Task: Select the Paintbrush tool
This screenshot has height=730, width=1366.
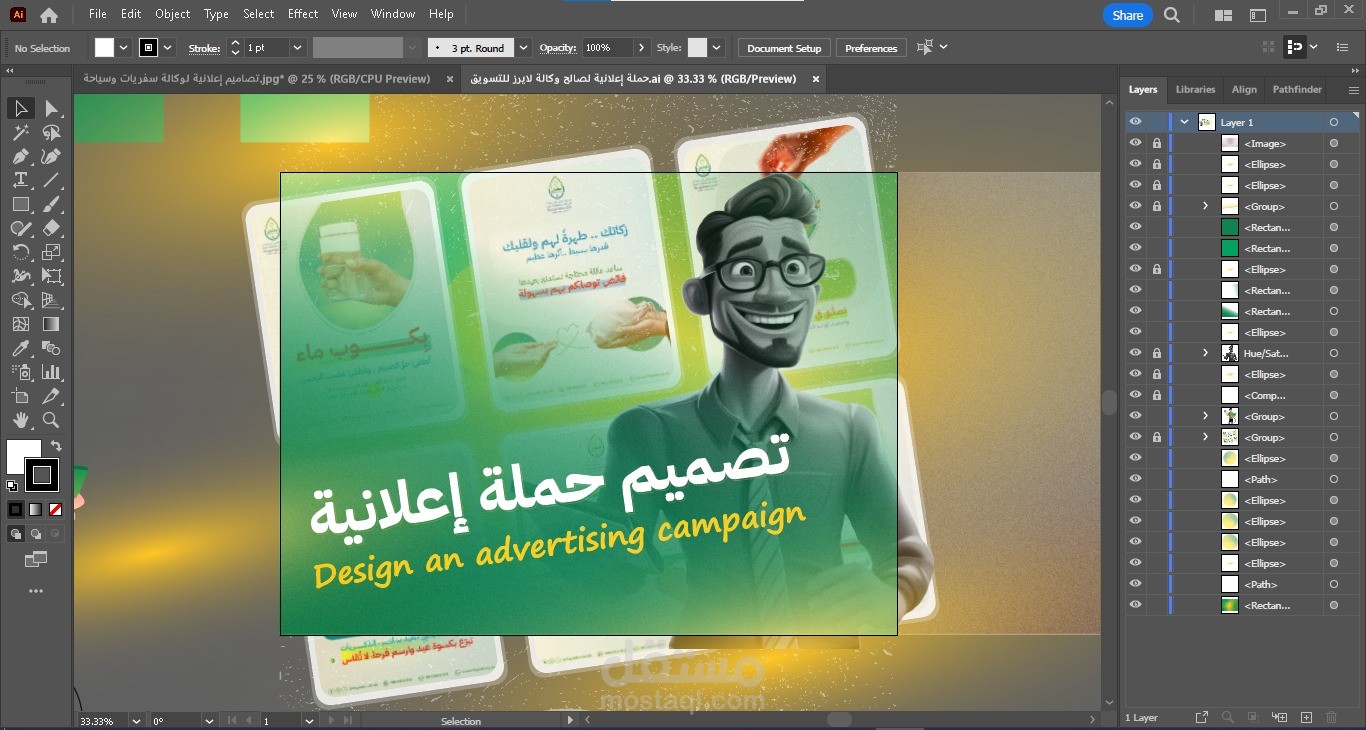Action: [x=52, y=204]
